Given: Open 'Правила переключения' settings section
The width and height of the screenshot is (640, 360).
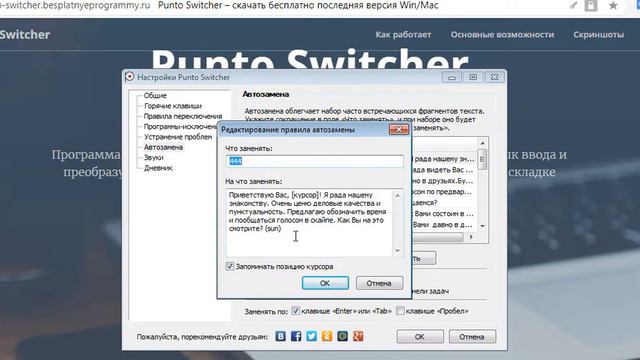Looking at the screenshot, I should point(183,116).
